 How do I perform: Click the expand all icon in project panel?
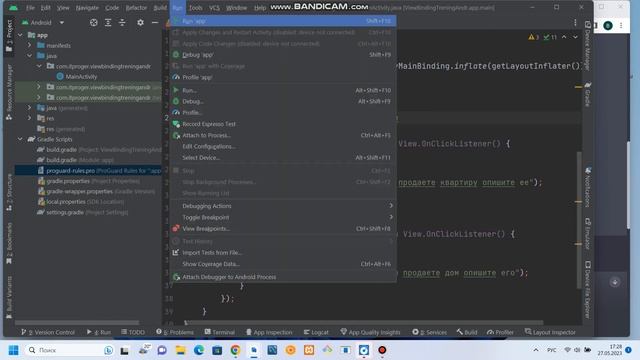point(108,22)
